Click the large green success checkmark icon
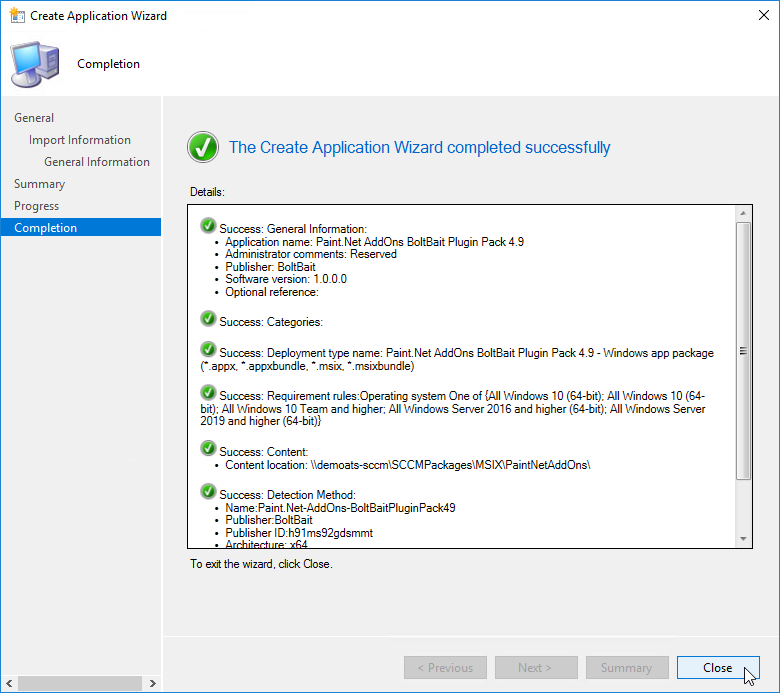Image resolution: width=780 pixels, height=693 pixels. tap(203, 148)
